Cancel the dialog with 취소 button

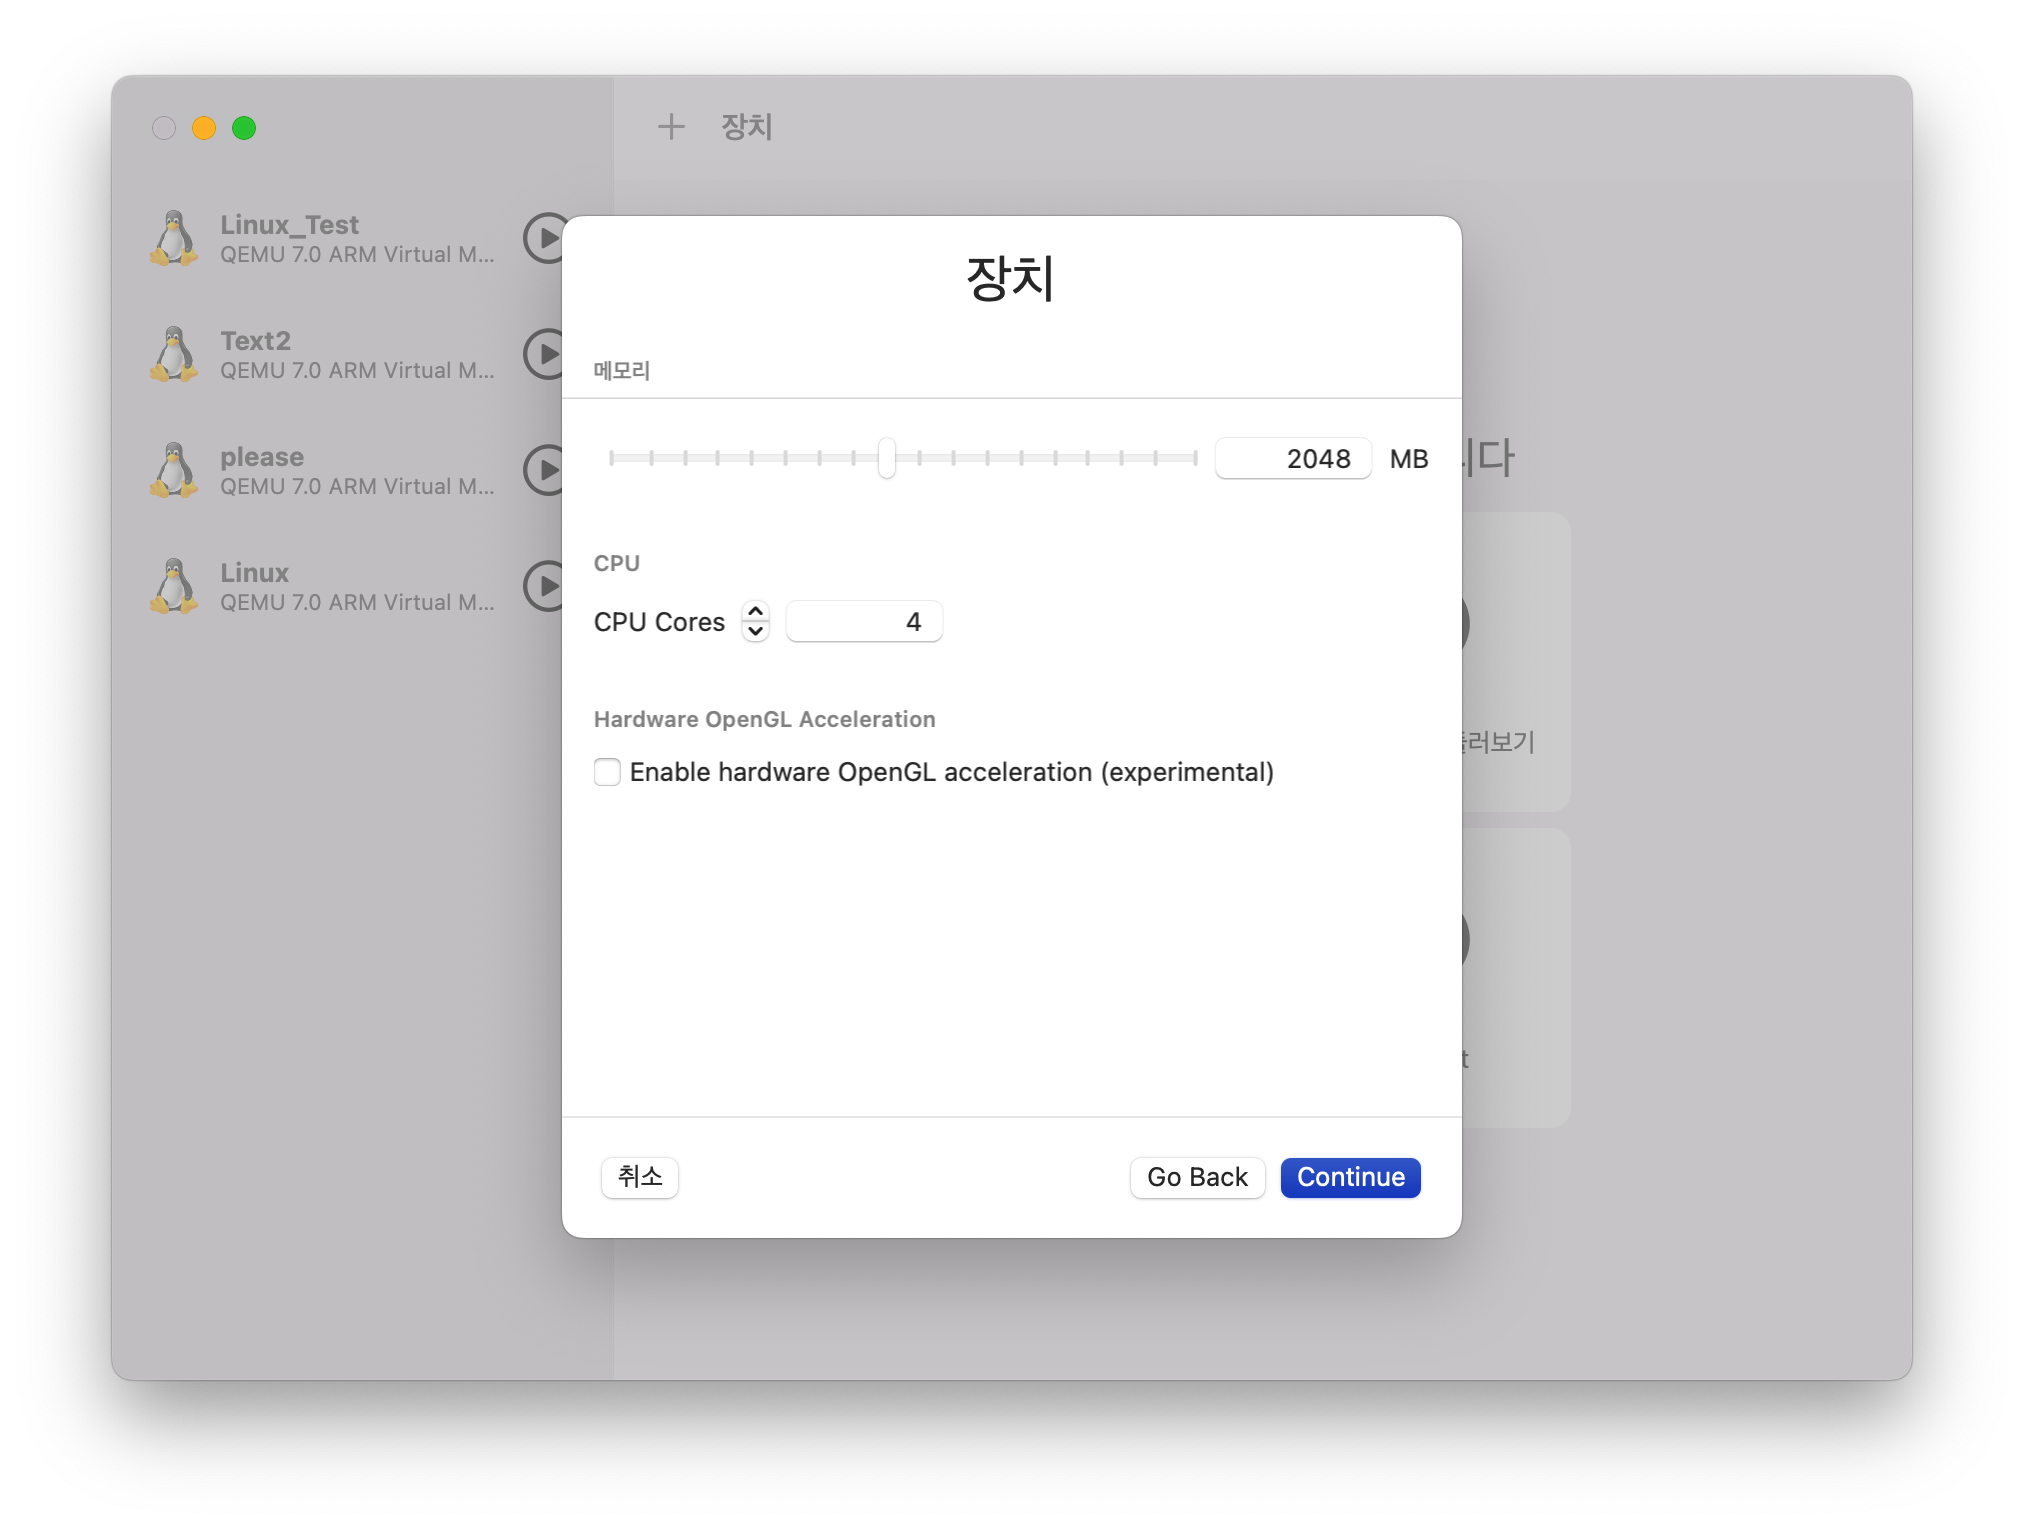click(640, 1177)
